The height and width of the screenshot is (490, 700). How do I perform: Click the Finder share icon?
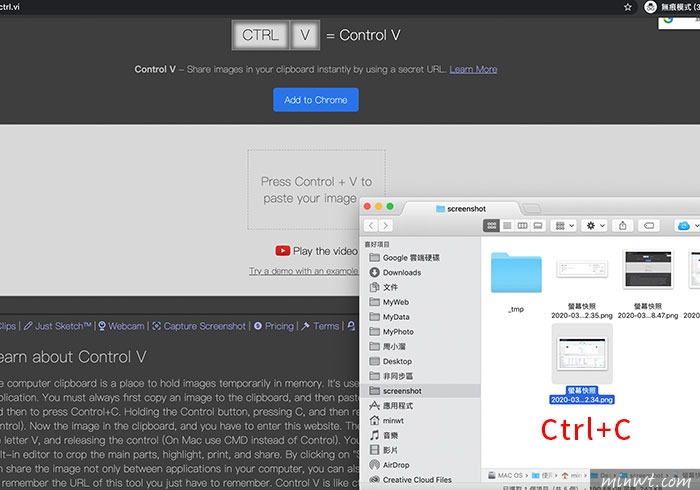click(622, 225)
